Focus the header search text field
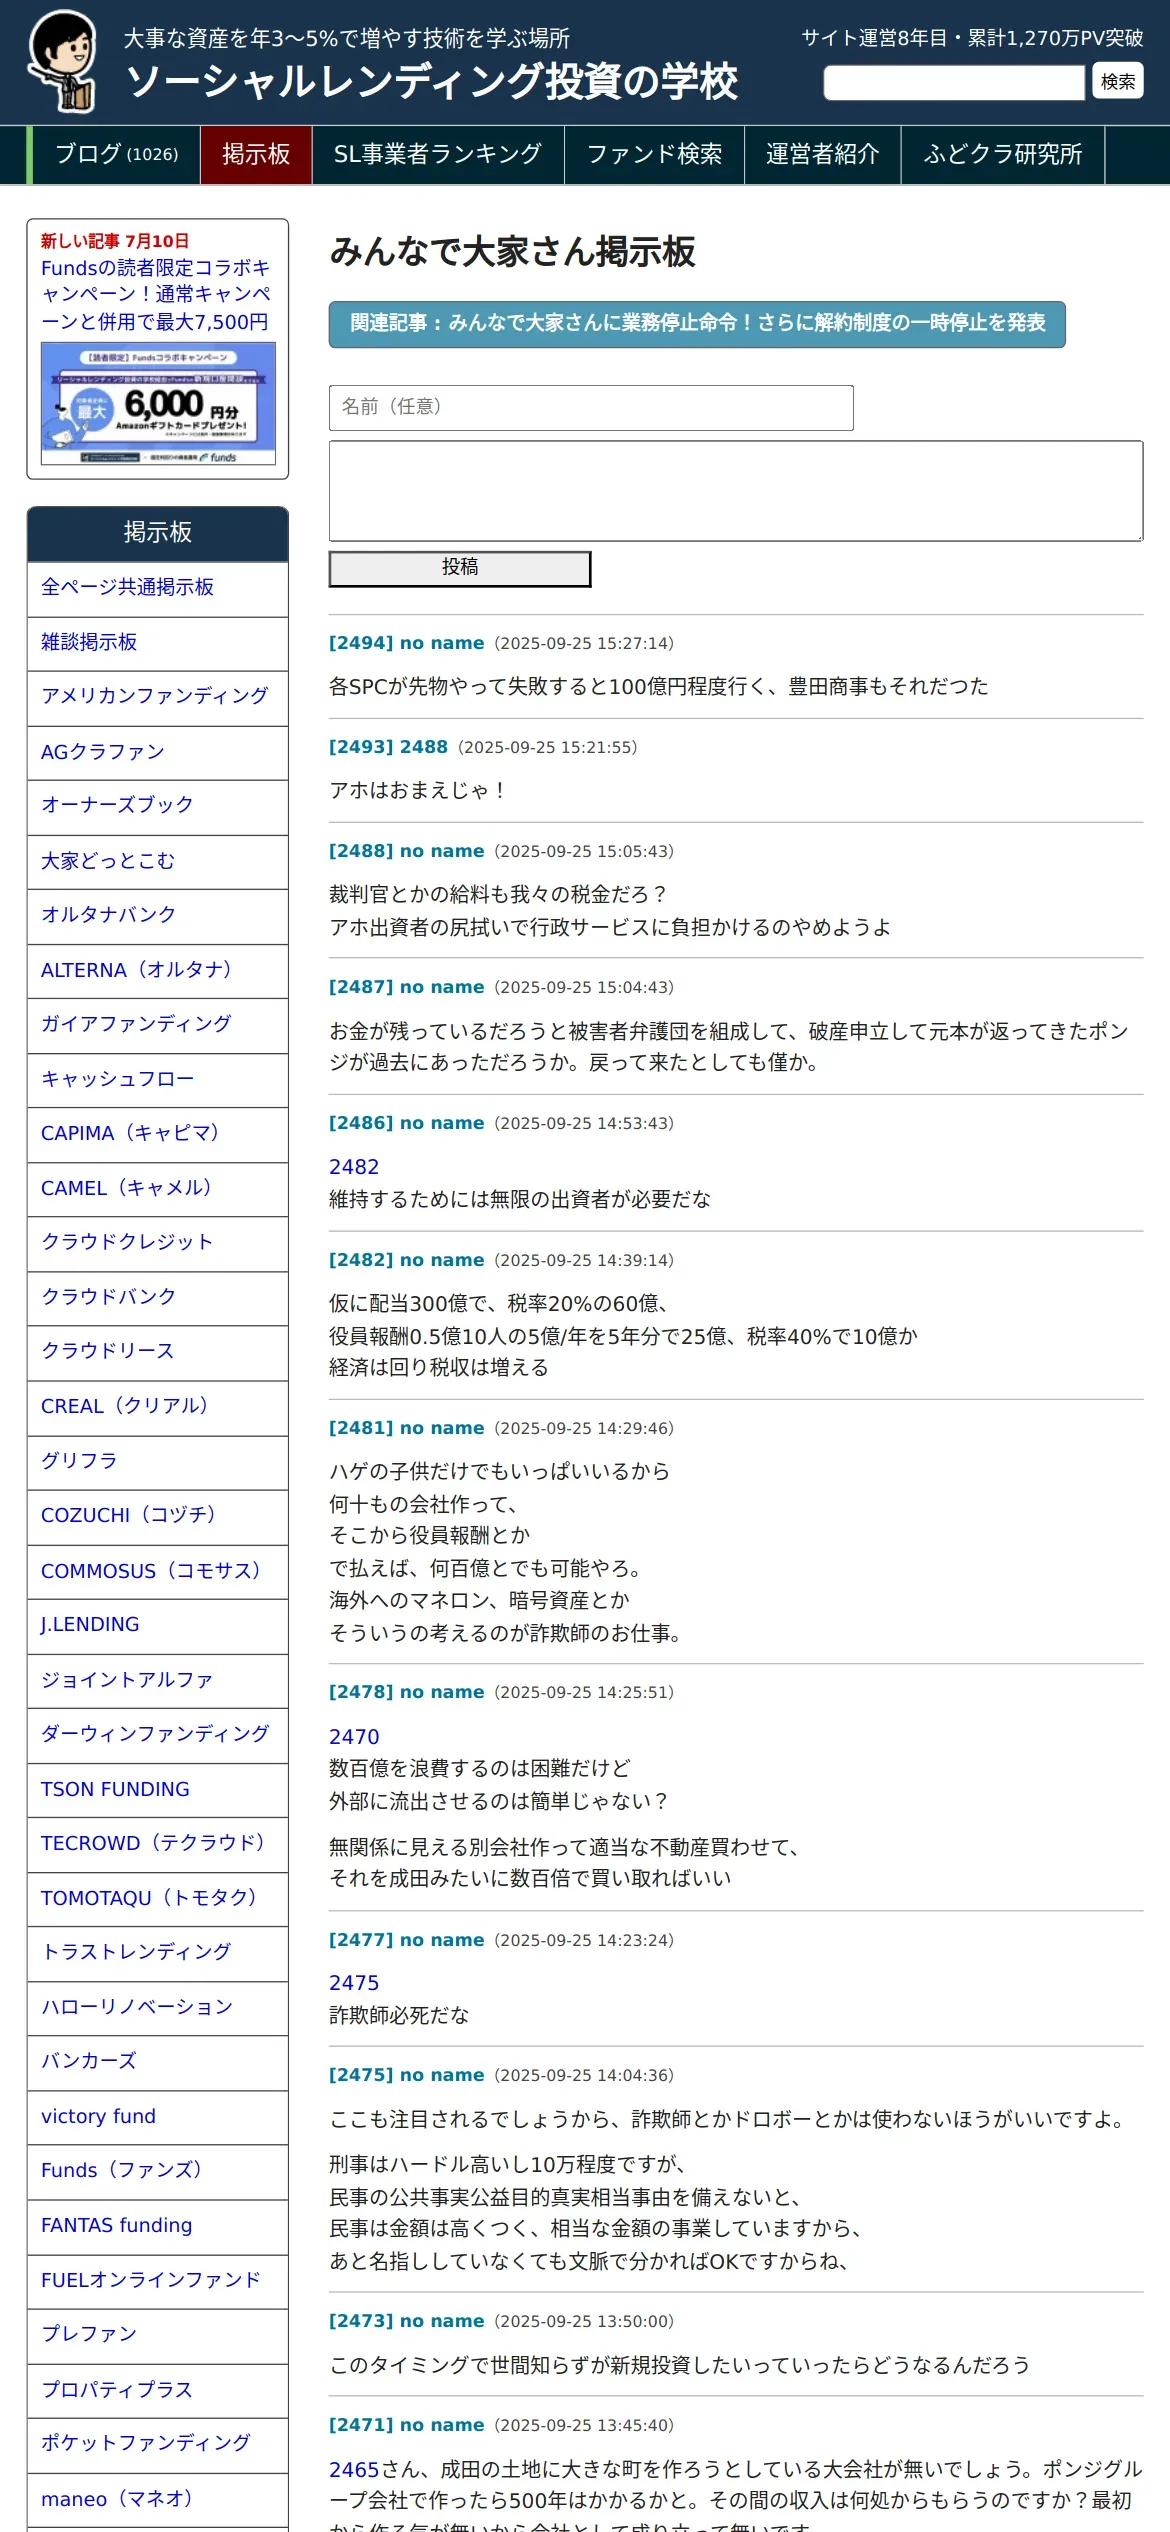 click(954, 82)
